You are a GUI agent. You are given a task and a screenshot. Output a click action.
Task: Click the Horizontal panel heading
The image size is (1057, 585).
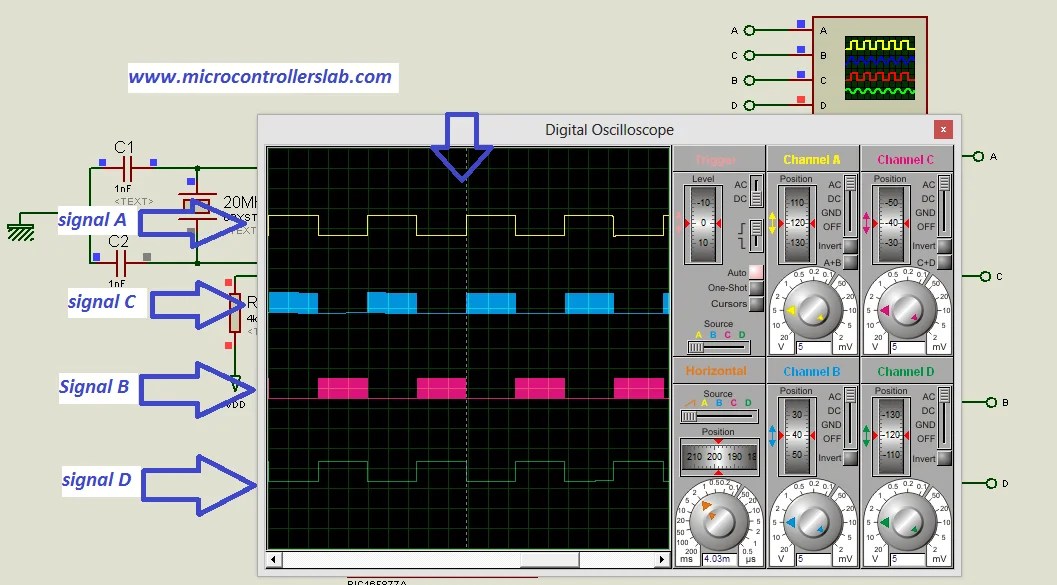(x=716, y=371)
